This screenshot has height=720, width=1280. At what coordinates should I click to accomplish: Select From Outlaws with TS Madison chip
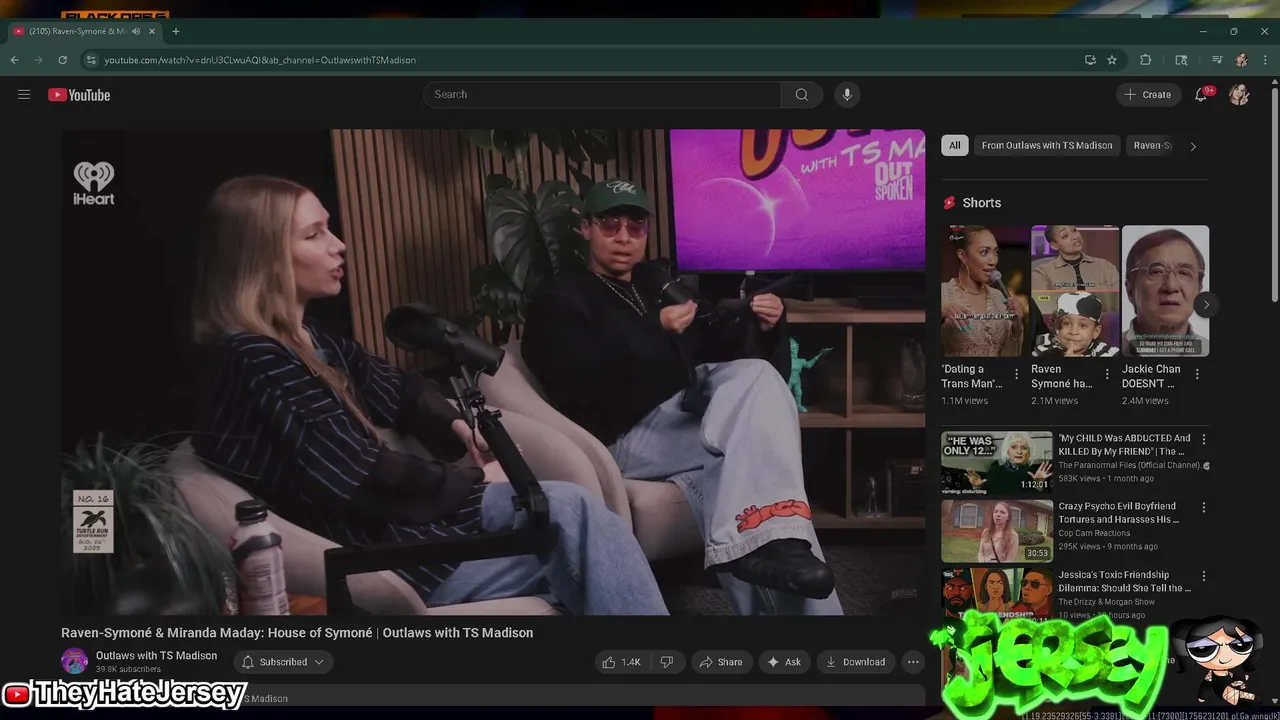pyautogui.click(x=1047, y=146)
